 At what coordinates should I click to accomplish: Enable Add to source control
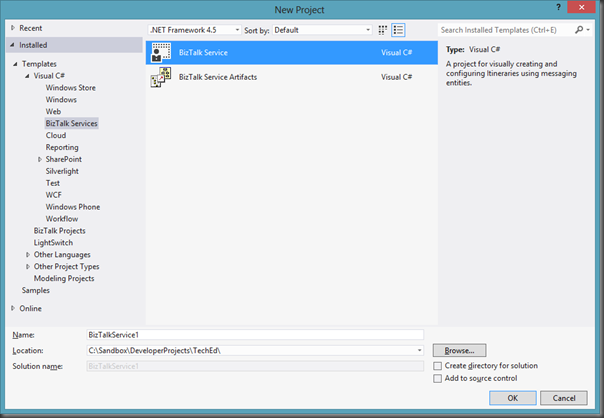point(438,378)
